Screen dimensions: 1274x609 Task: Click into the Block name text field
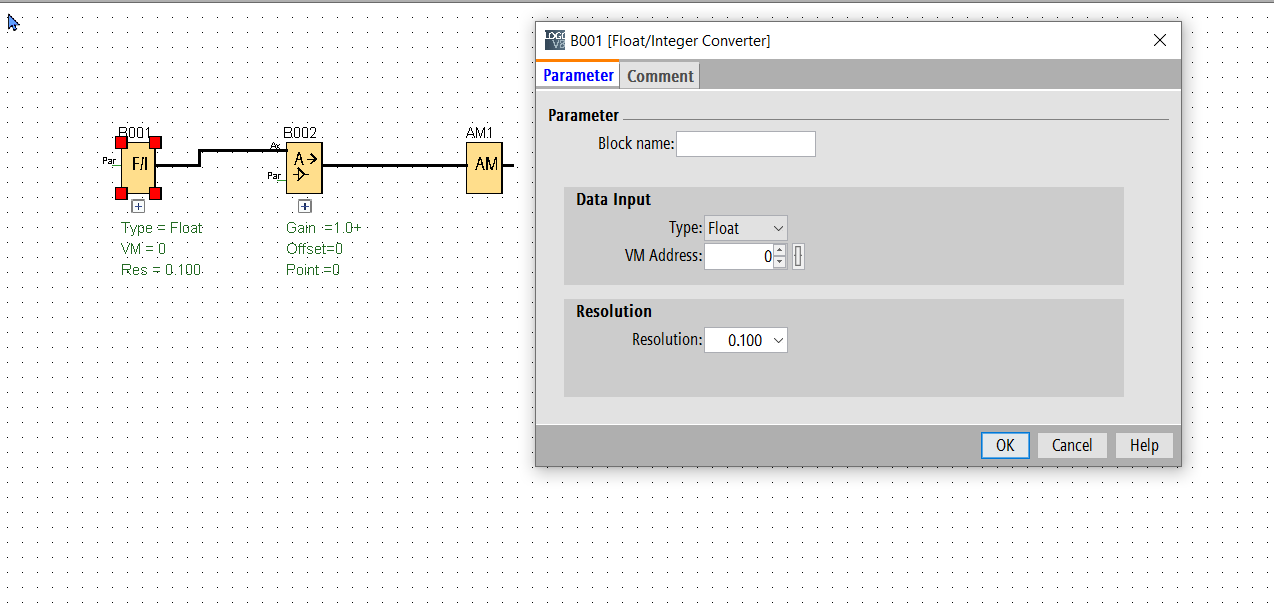coord(745,144)
